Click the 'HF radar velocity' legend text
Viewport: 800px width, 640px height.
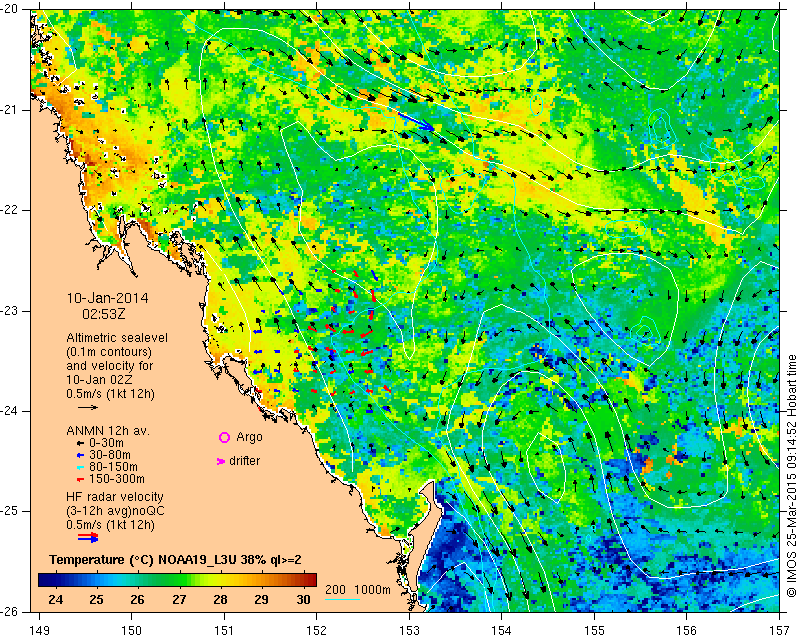coord(115,497)
